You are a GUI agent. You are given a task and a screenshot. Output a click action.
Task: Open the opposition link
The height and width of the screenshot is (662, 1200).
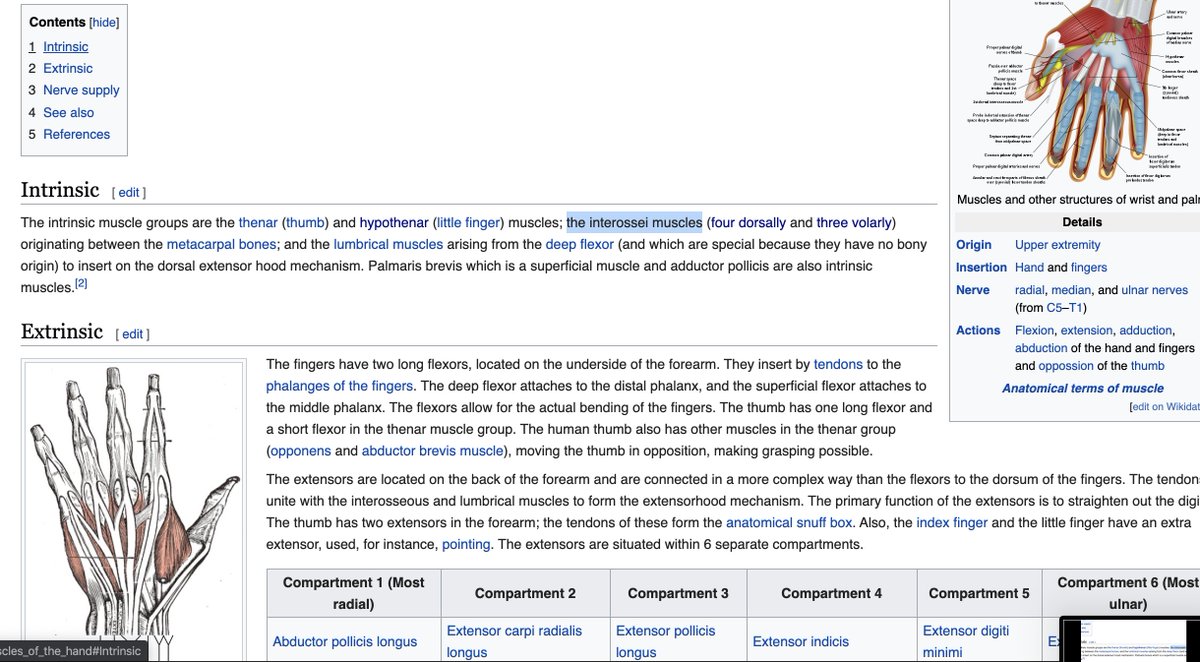[x=1064, y=366]
